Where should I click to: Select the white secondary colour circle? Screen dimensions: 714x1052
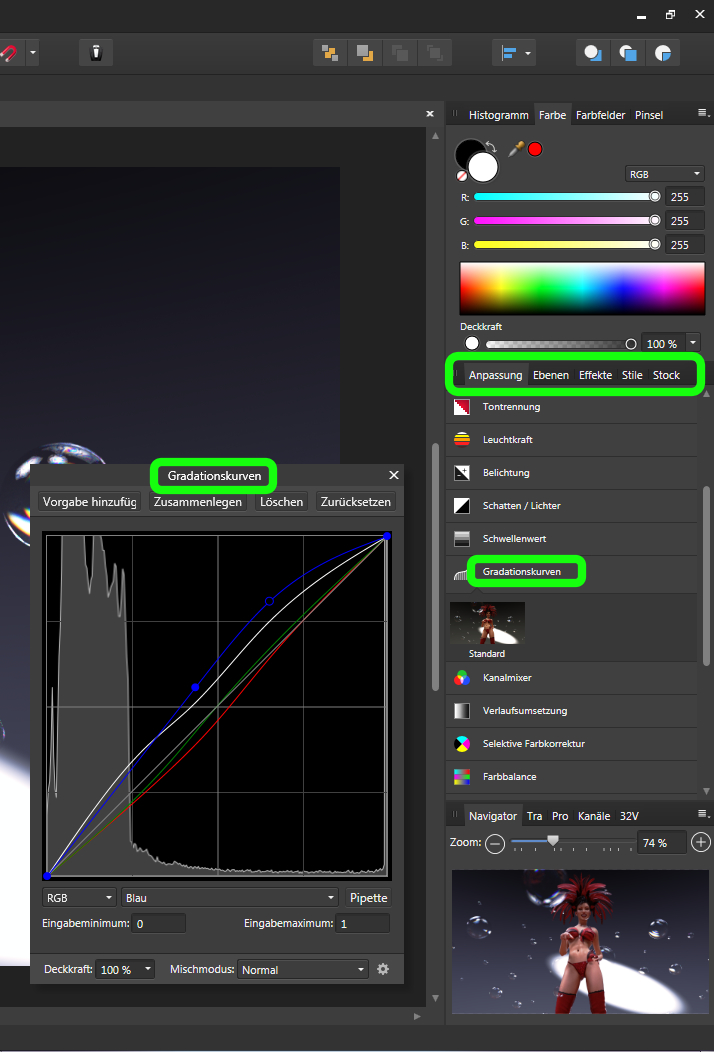(483, 168)
